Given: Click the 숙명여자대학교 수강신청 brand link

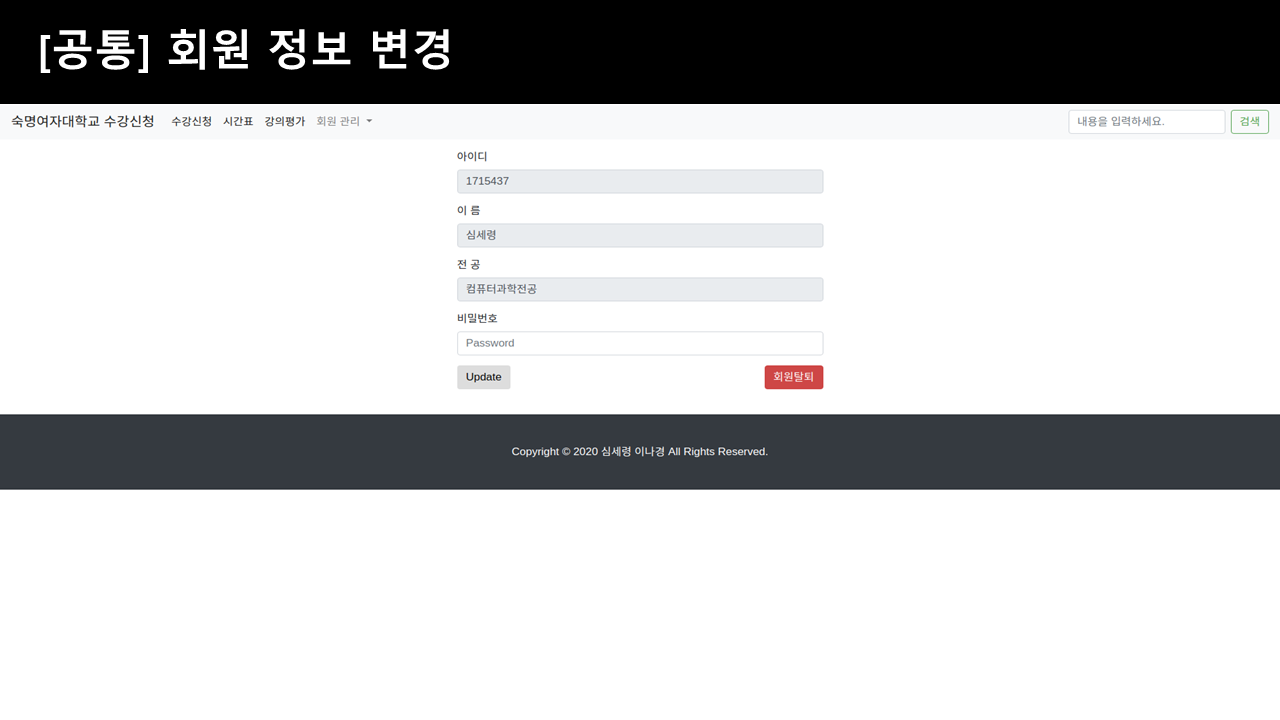Looking at the screenshot, I should 83,121.
